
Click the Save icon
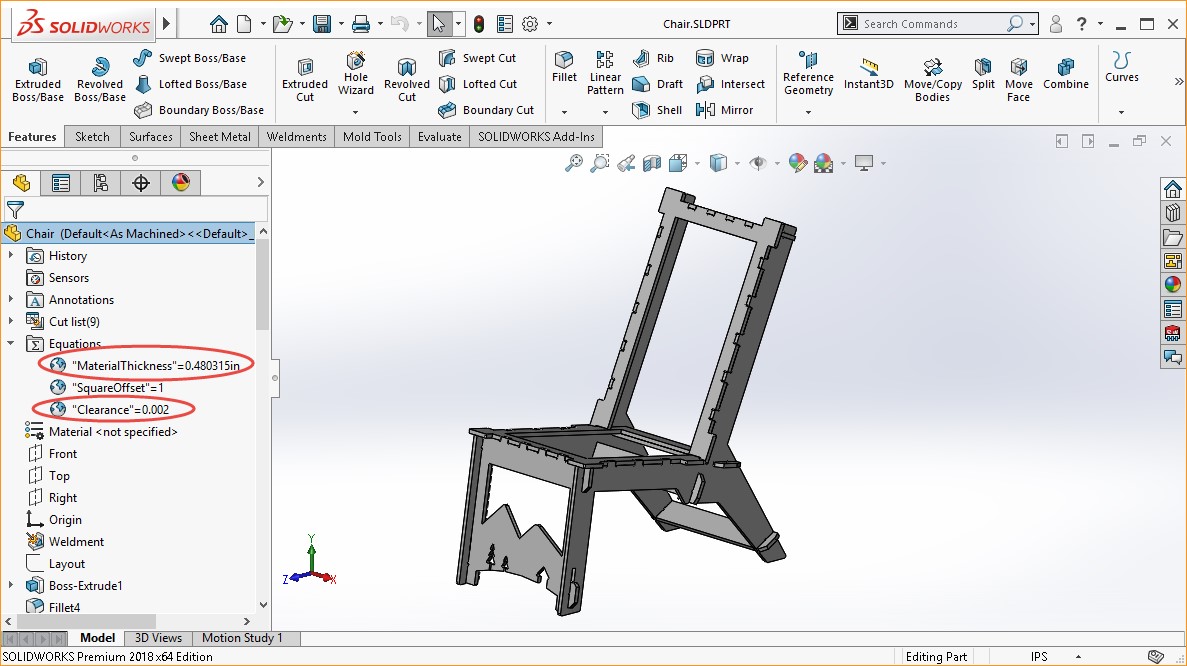pyautogui.click(x=322, y=24)
